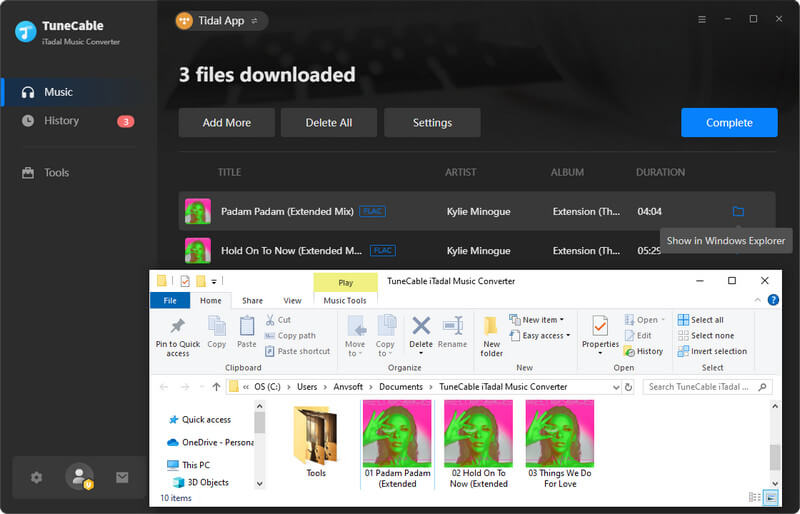This screenshot has height=514, width=800.
Task: Click Documents in the address breadcrumb
Action: coord(401,387)
